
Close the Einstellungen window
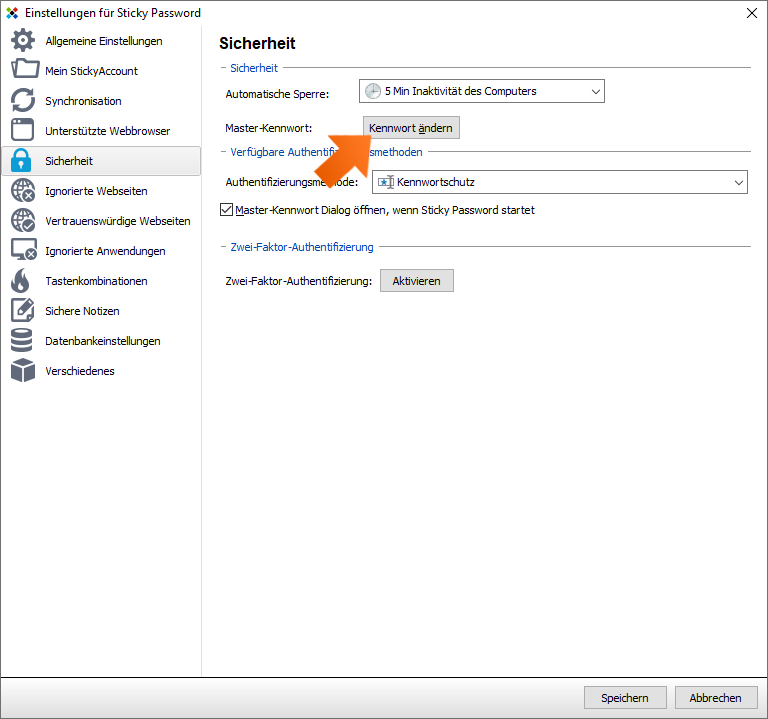(x=751, y=13)
